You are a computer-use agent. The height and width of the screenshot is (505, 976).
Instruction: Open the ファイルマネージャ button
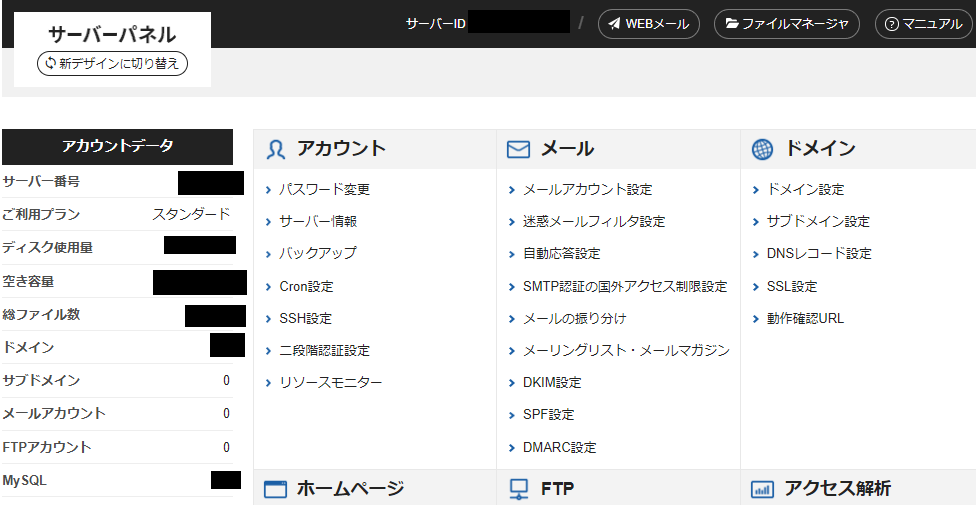(786, 24)
